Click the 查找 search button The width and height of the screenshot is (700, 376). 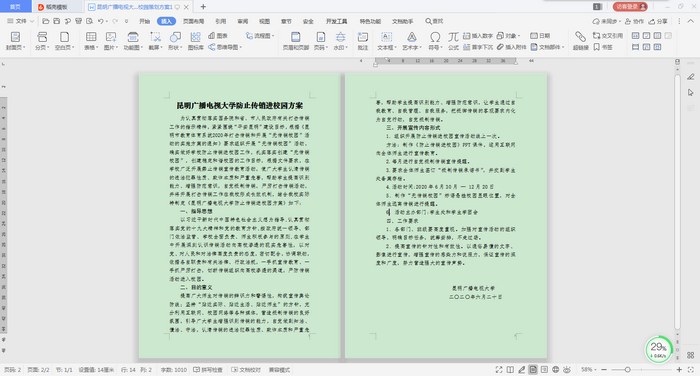[x=434, y=21]
